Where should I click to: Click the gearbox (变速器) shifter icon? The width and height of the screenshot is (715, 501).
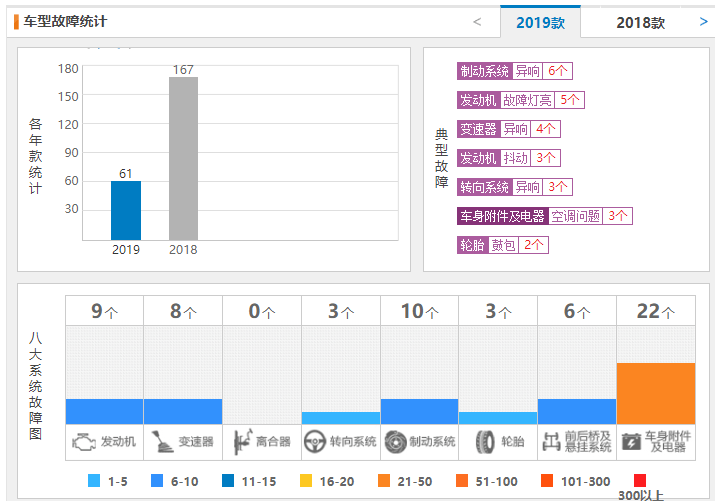(x=162, y=441)
